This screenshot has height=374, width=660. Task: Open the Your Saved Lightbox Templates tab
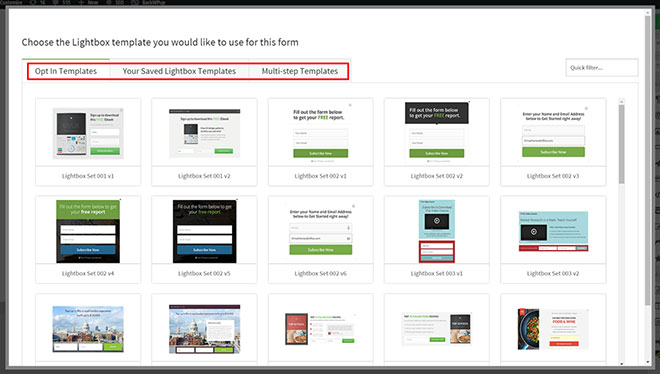[x=179, y=71]
